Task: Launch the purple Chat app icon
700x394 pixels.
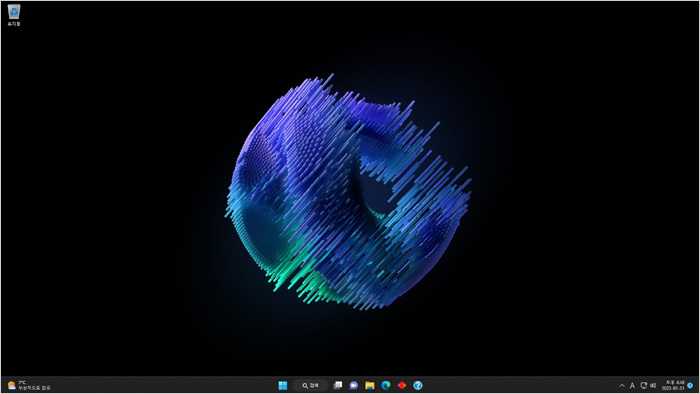Action: tap(354, 385)
